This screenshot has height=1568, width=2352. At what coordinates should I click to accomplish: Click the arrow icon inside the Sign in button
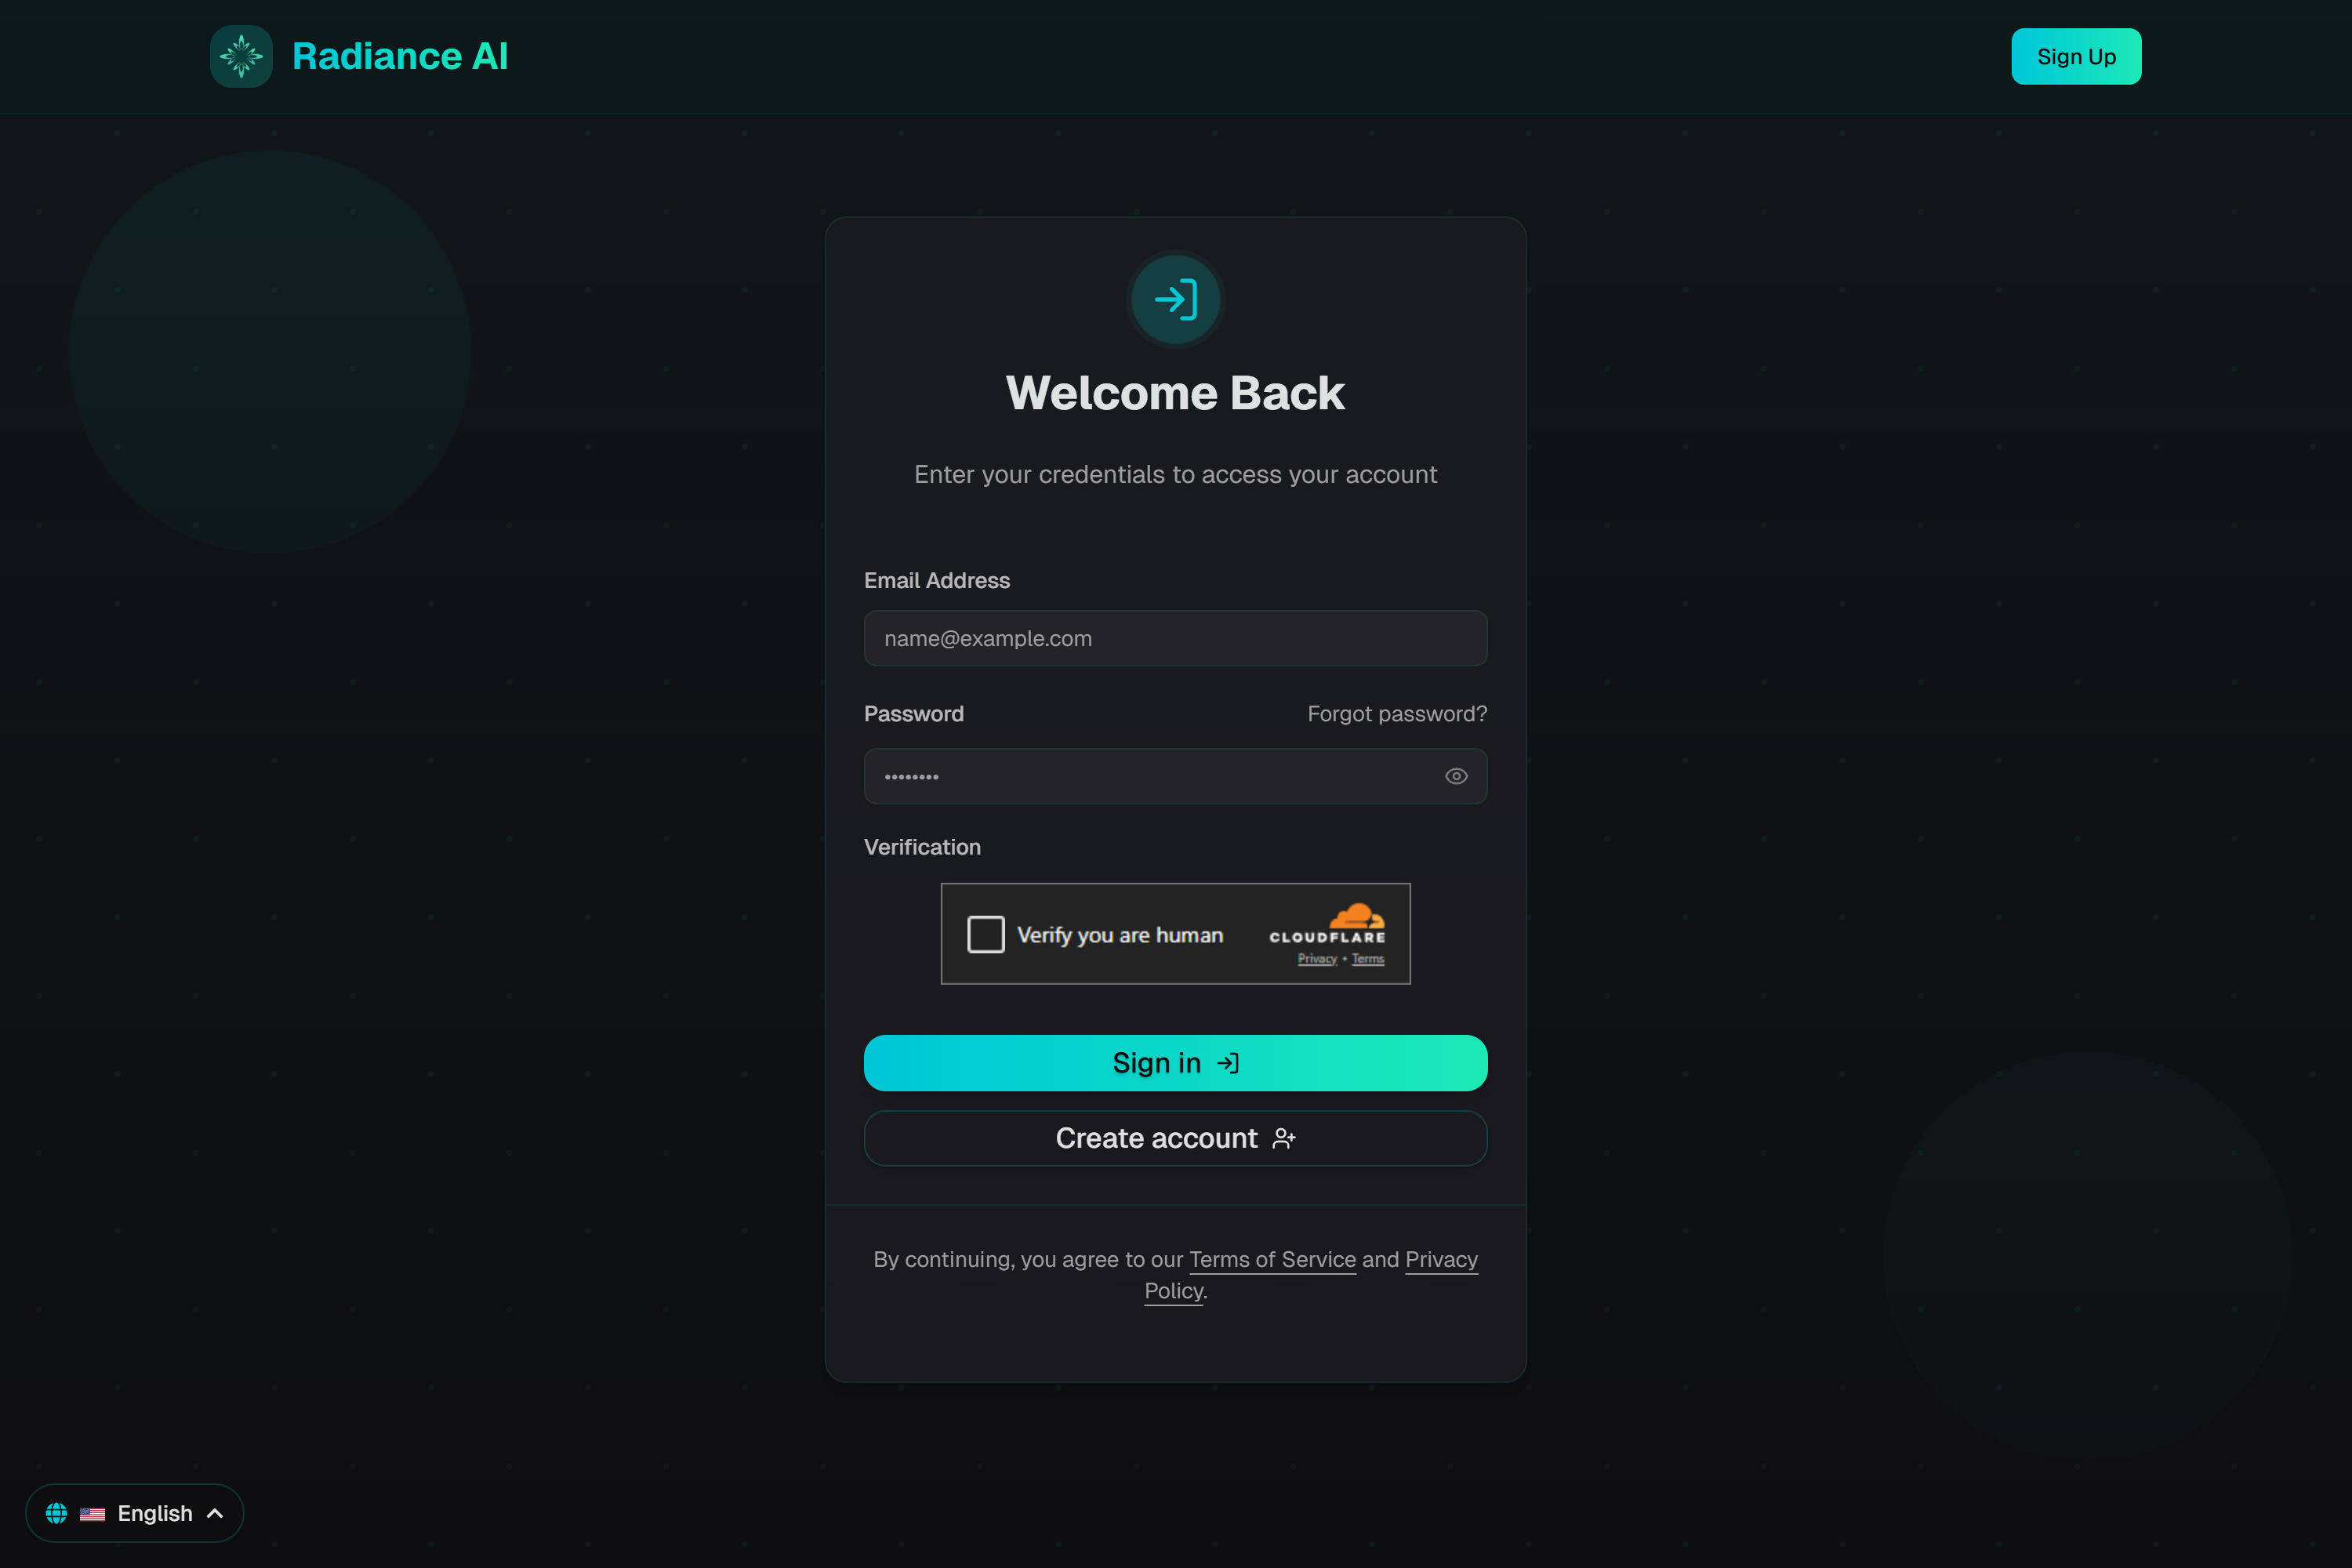[x=1228, y=1063]
